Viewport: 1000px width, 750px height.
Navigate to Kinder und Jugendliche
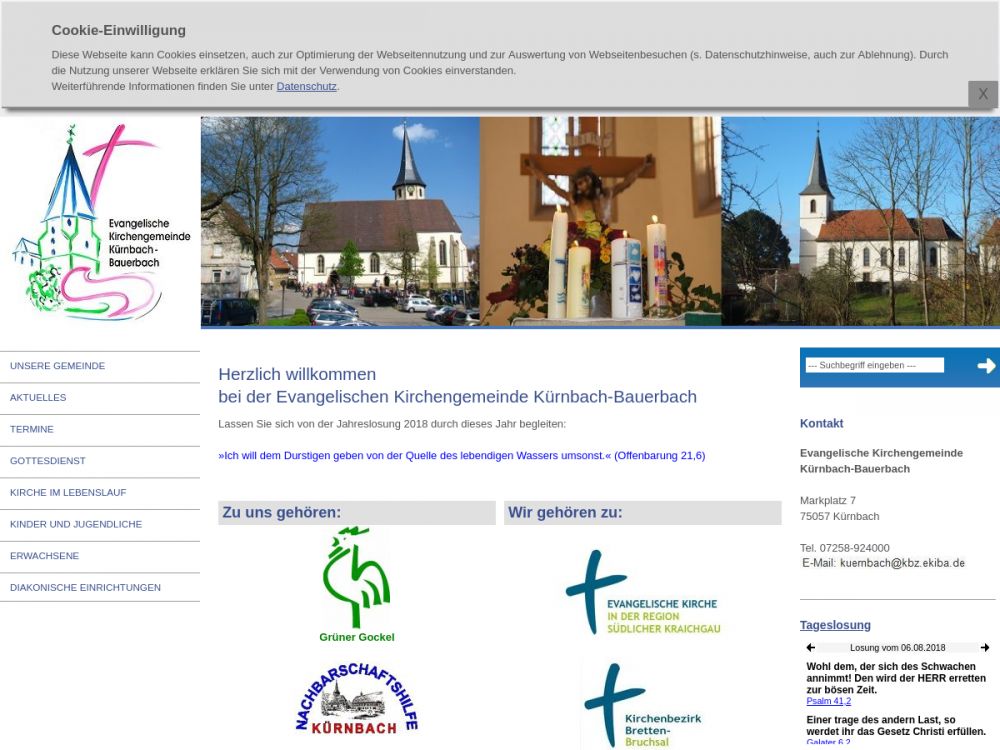[x=76, y=524]
